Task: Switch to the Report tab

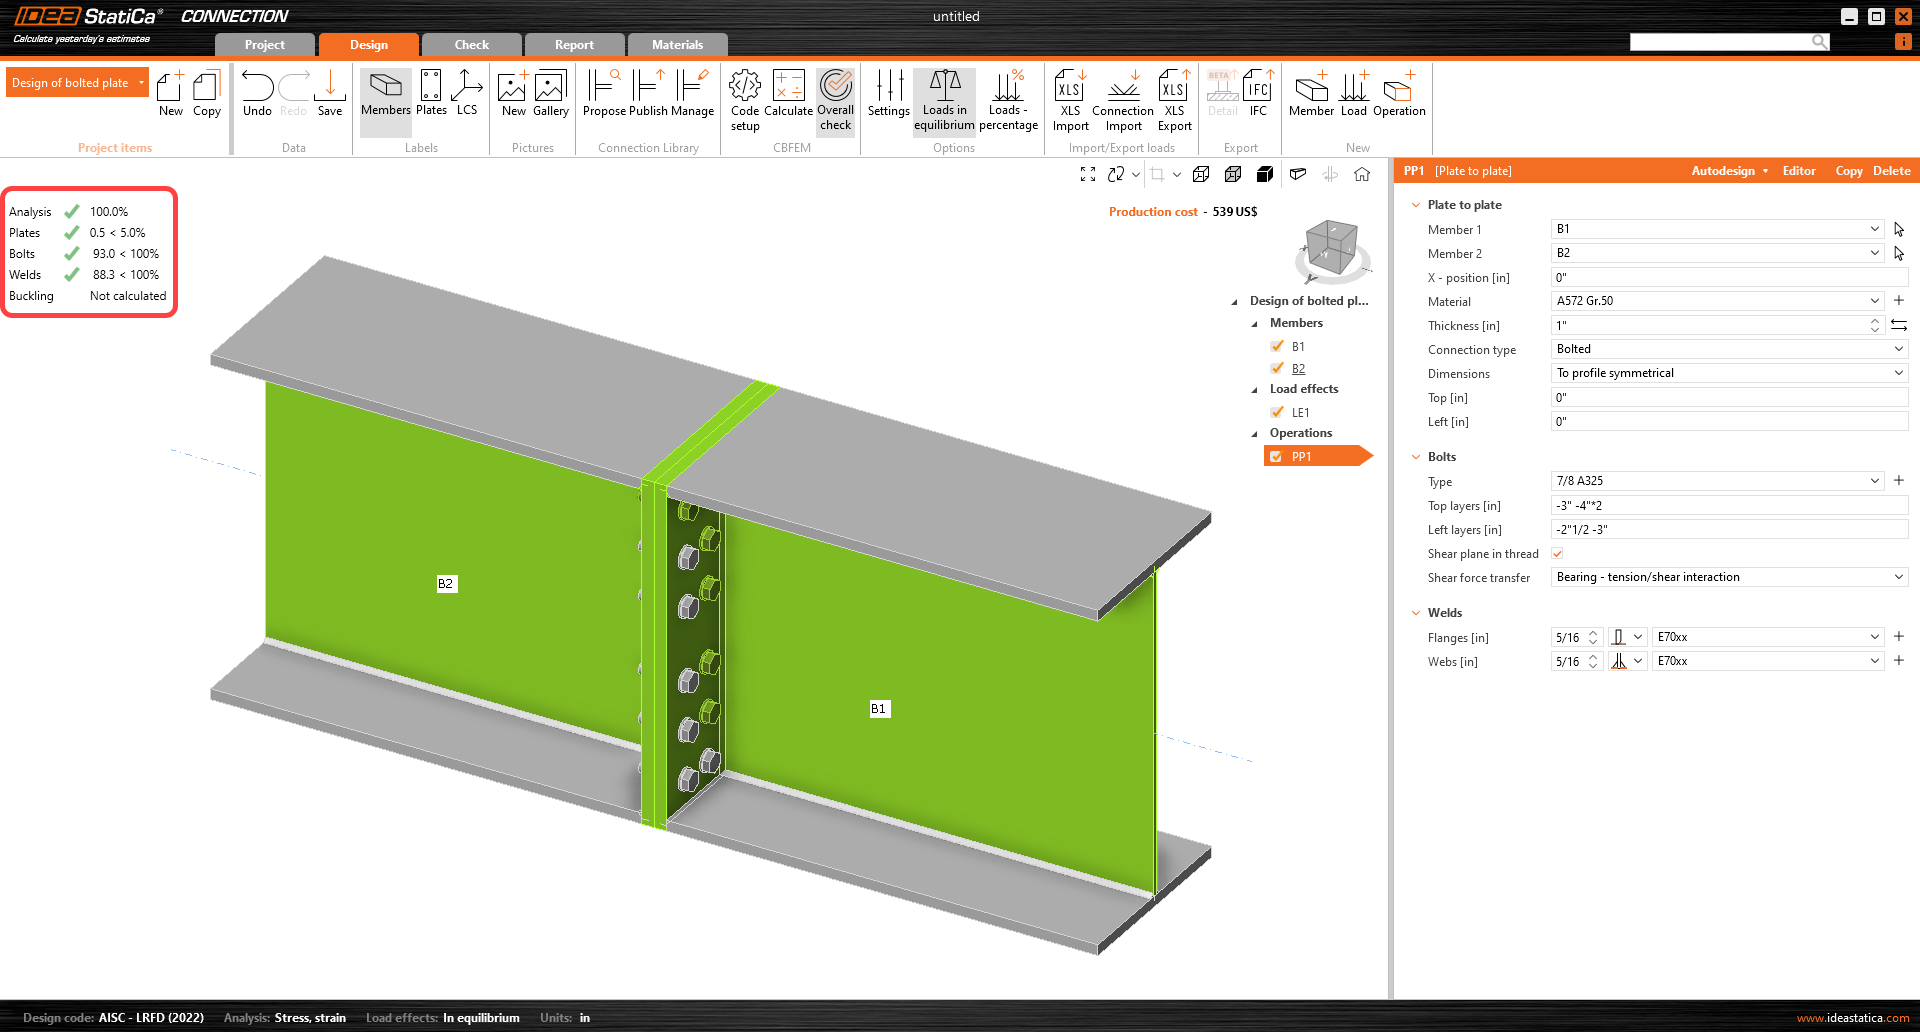Action: (575, 44)
